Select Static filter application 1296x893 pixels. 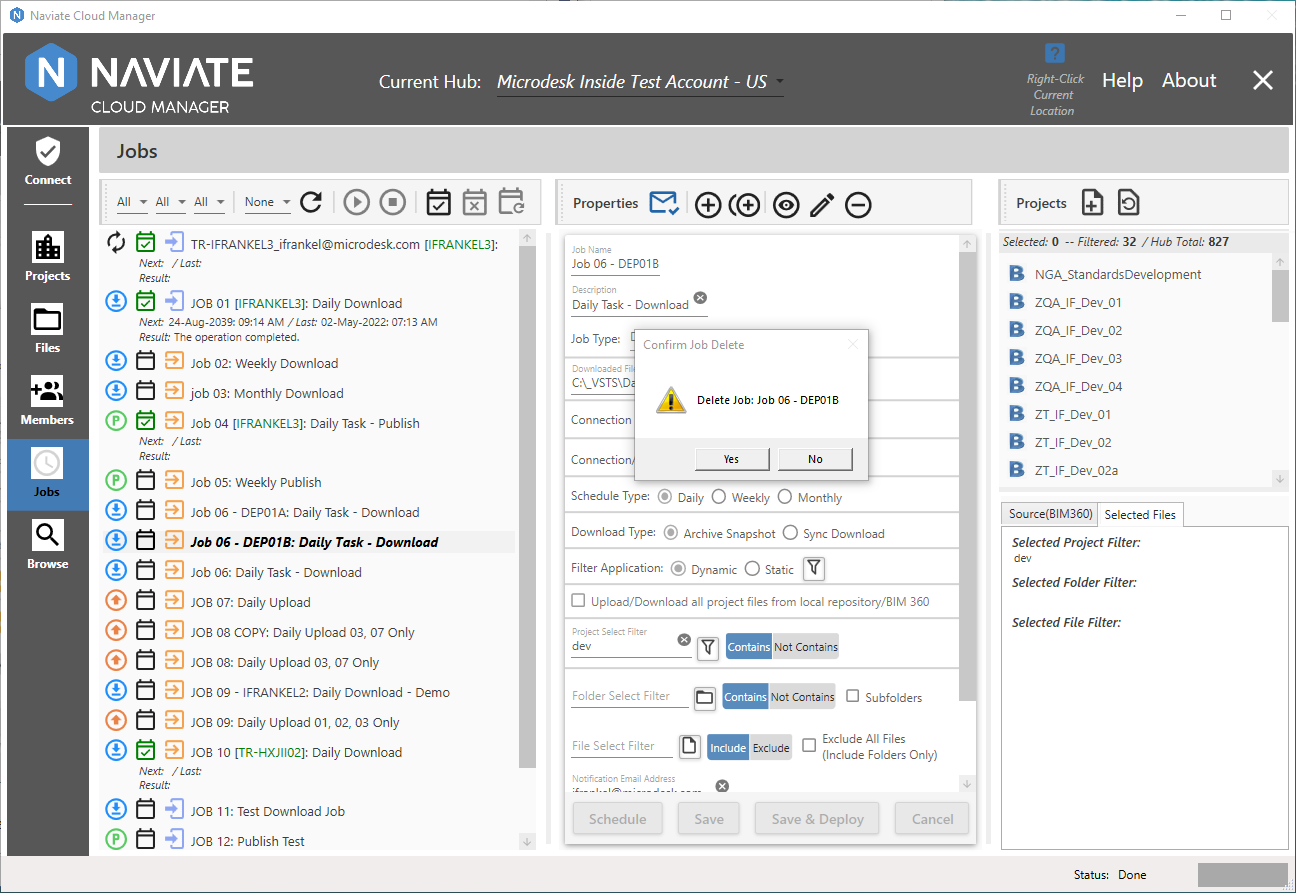click(770, 569)
